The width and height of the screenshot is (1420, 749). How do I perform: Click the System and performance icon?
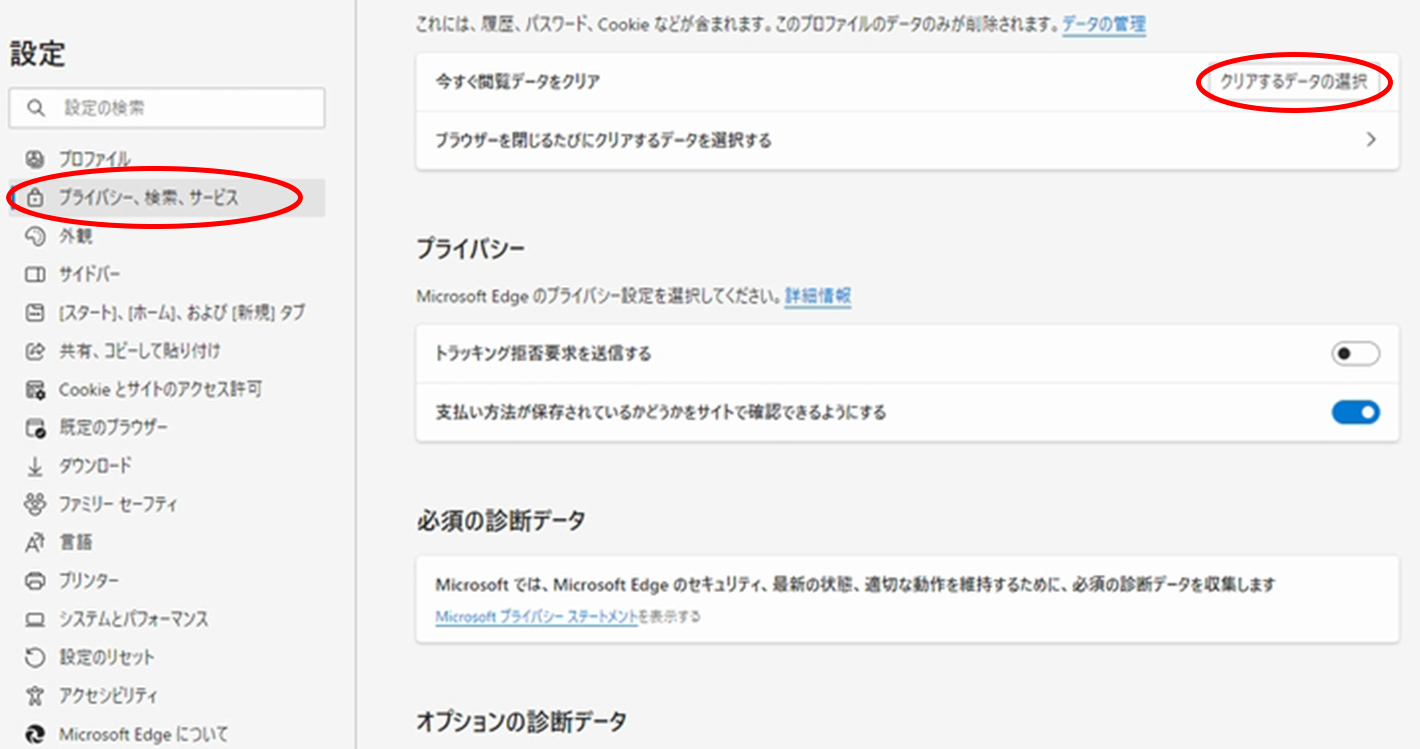[35, 619]
